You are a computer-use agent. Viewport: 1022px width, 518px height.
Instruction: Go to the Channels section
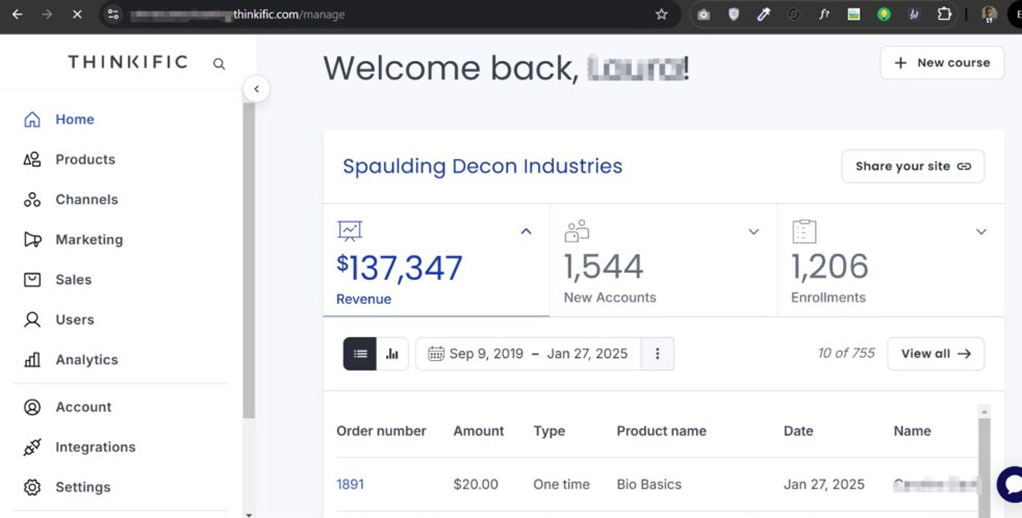coord(86,199)
